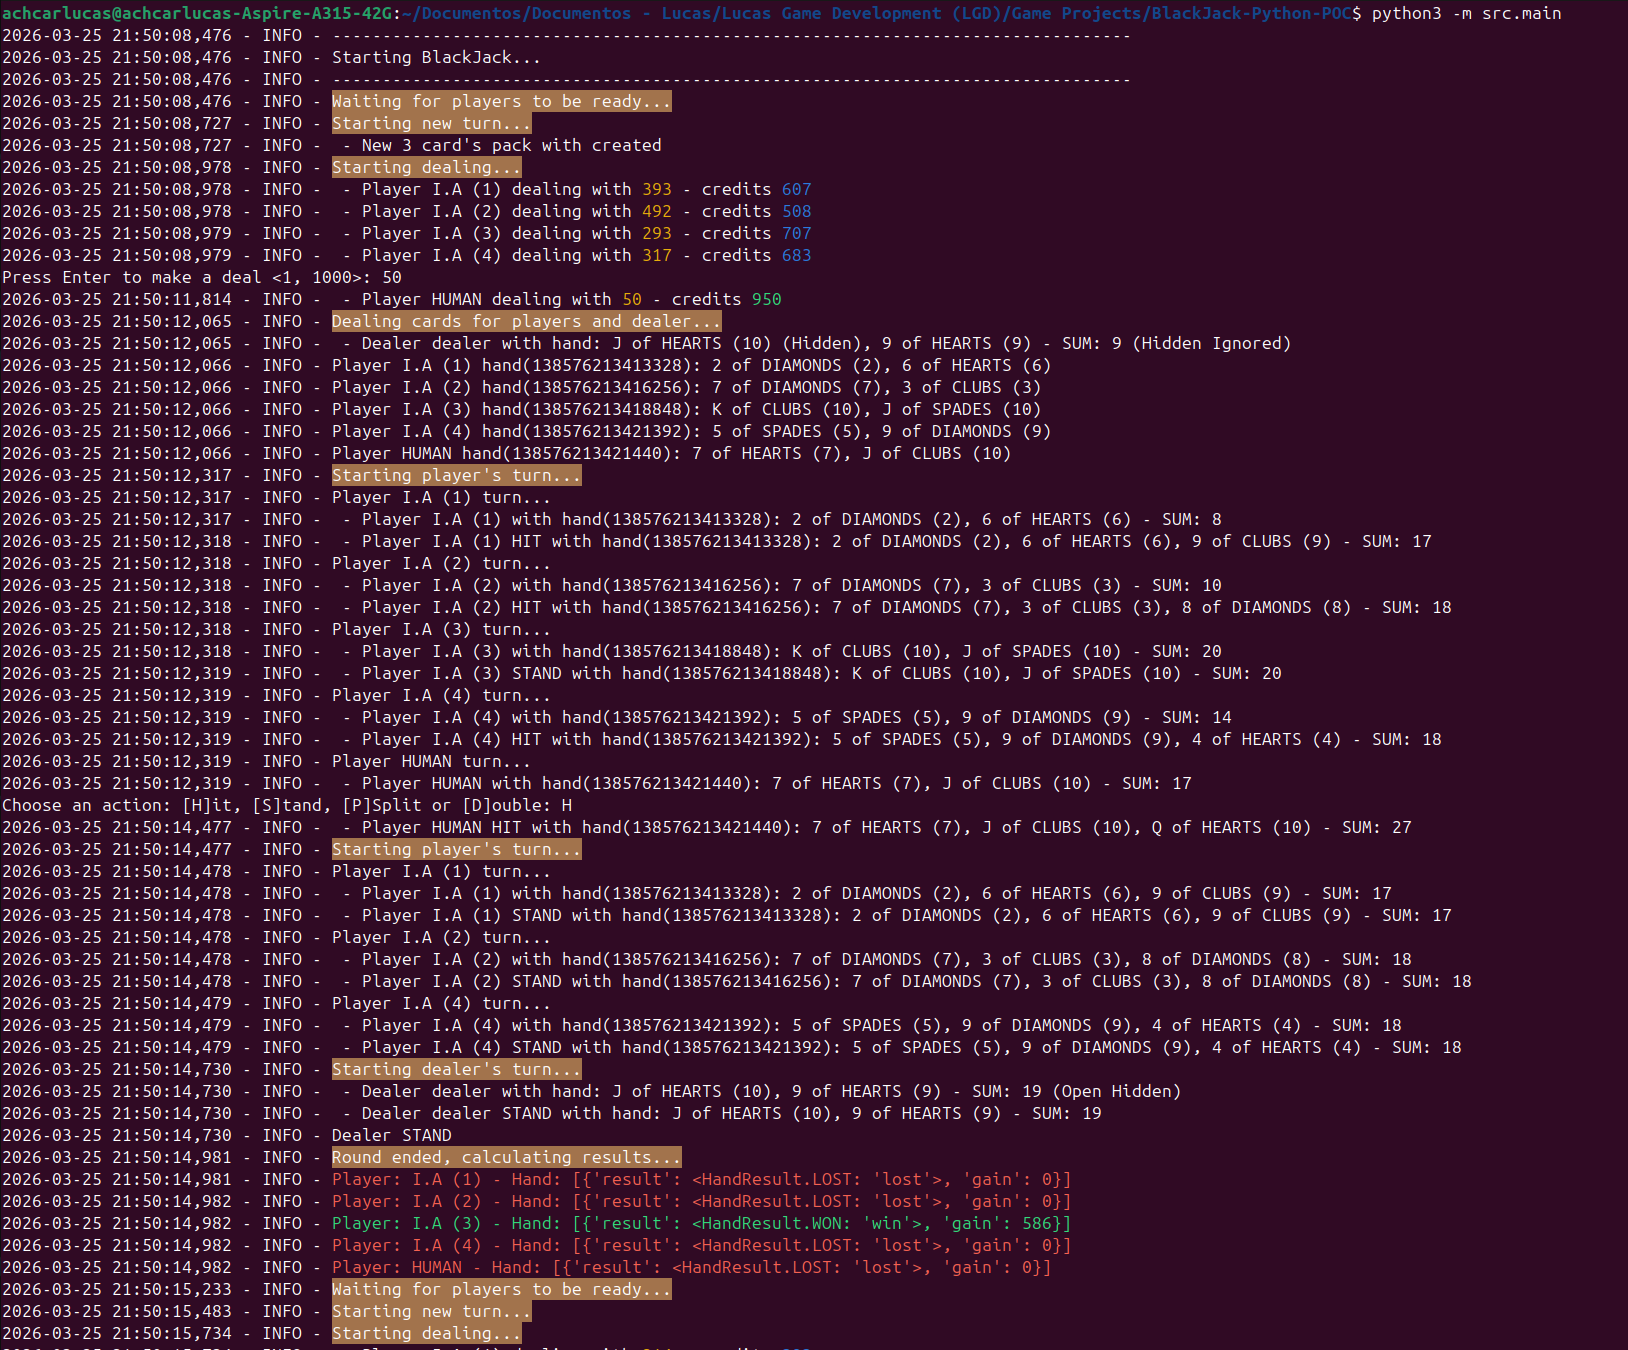This screenshot has height=1350, width=1628.
Task: Click 'Starting player's turn...' logged at 21:50:14,477
Action: 456,849
